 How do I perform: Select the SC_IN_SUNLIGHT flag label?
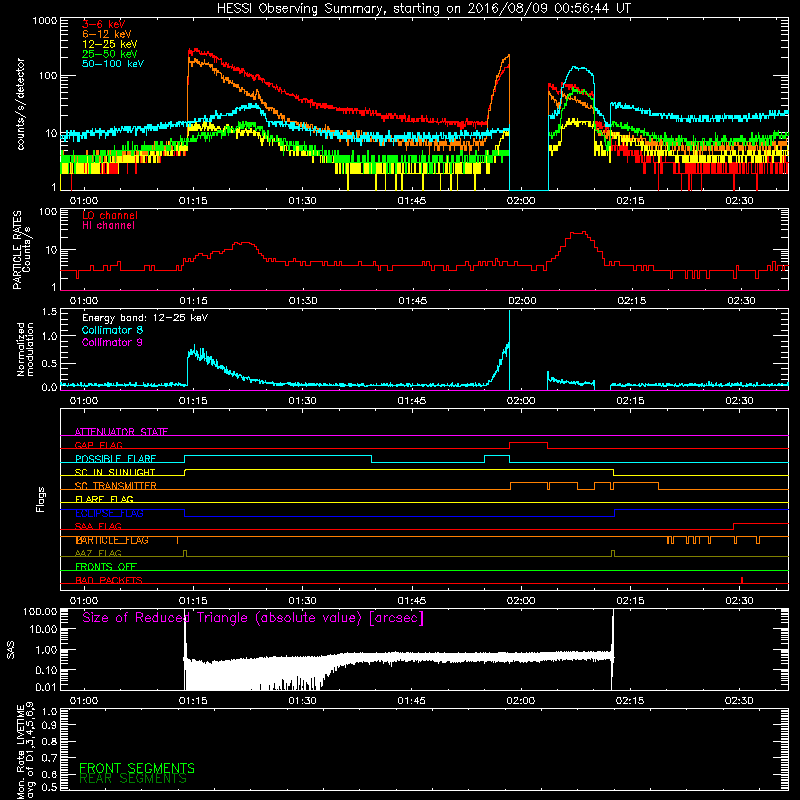tap(115, 472)
